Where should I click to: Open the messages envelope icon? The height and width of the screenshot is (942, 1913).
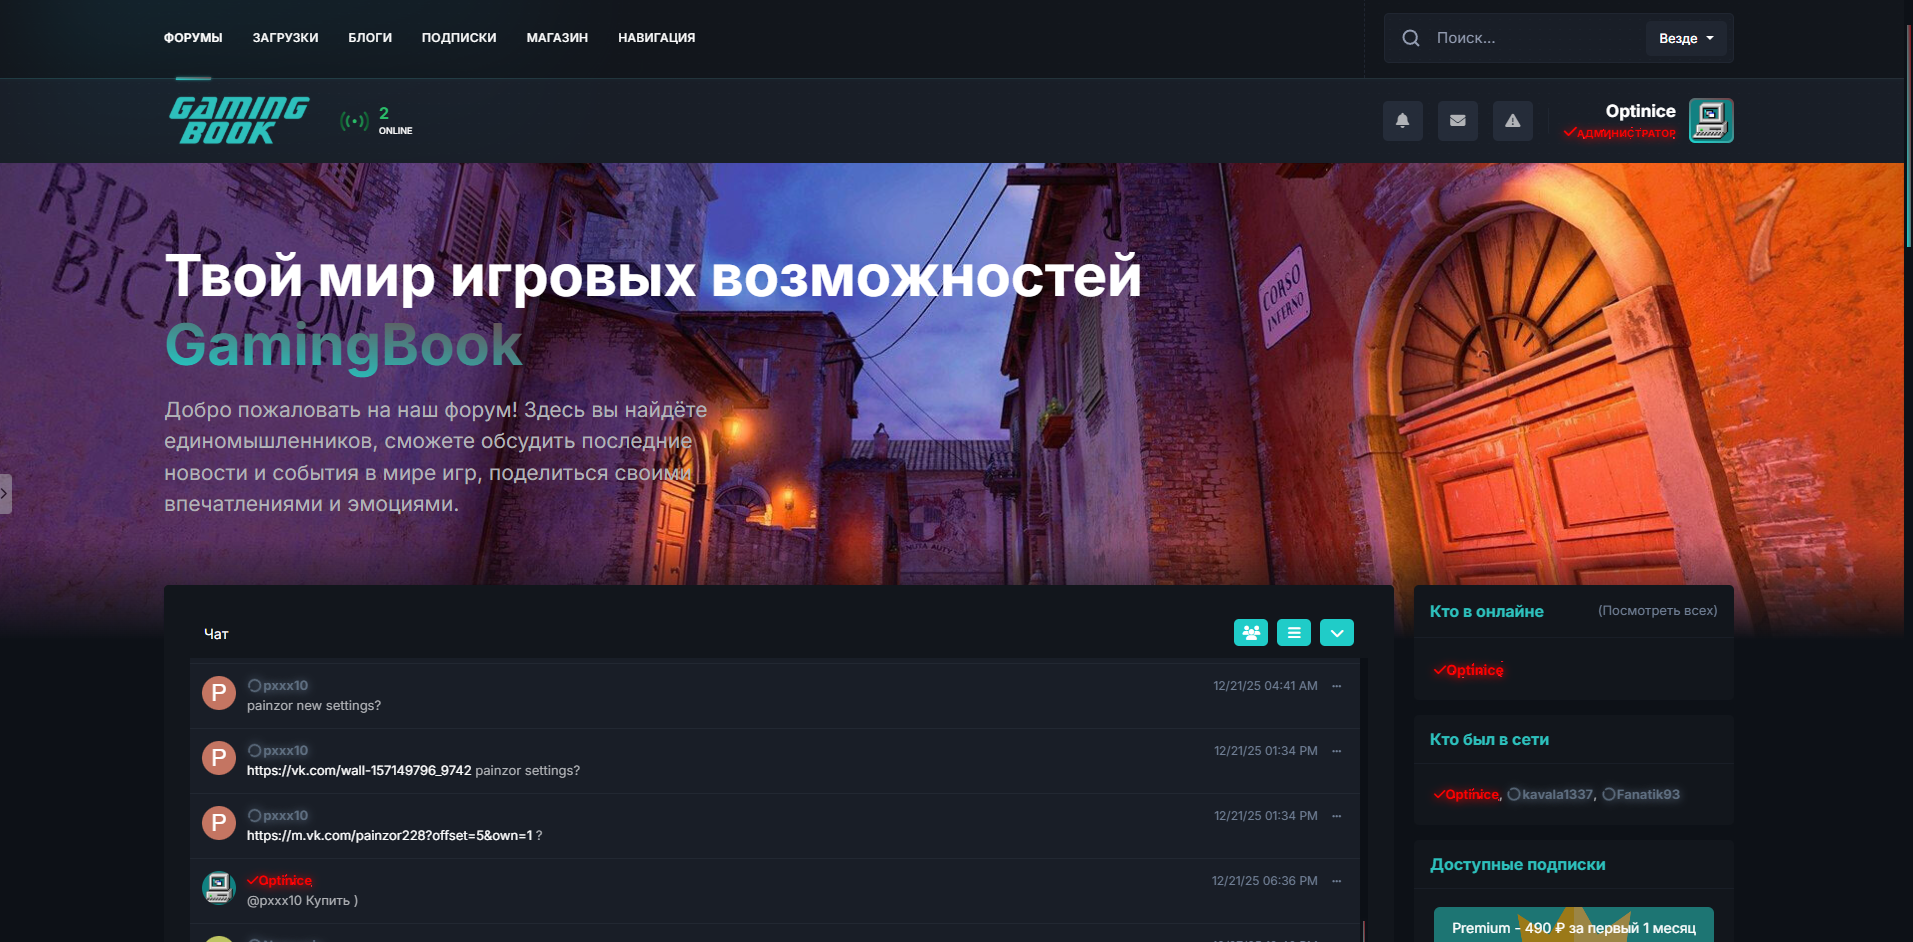point(1457,121)
